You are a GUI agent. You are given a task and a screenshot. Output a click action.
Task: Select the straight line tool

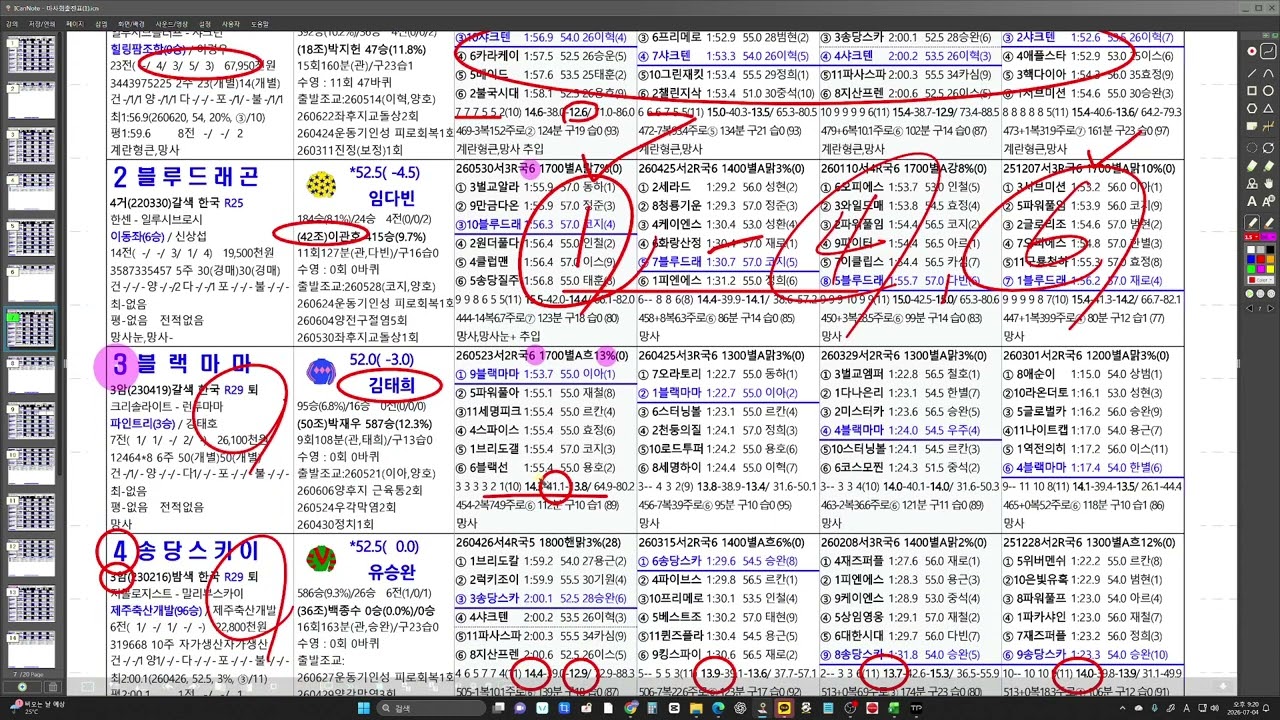(x=1251, y=73)
